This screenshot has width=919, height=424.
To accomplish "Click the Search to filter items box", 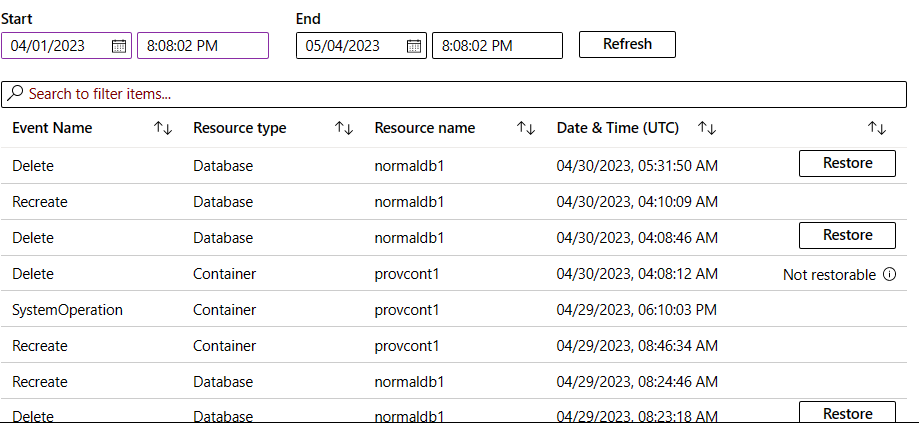I will (460, 94).
